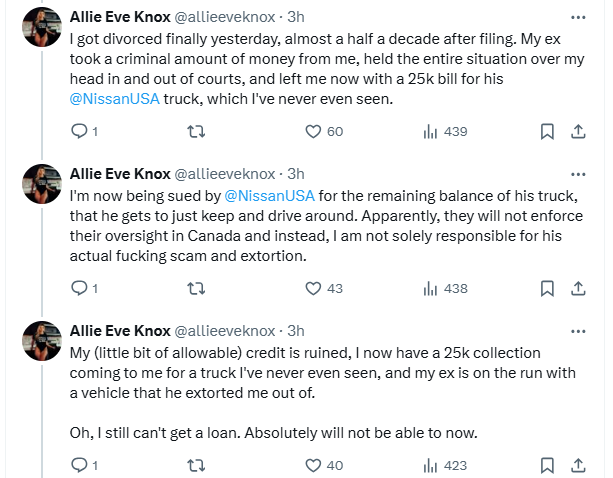Repost the second tweet about Nissan lawsuit

[197, 288]
